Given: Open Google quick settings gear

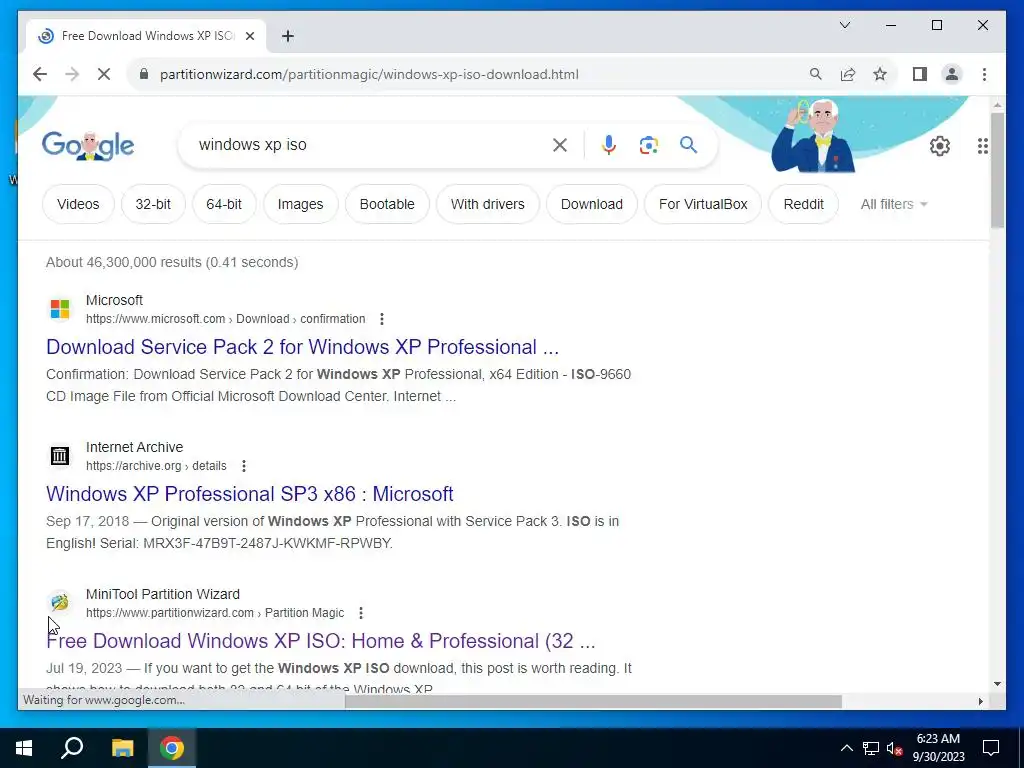Looking at the screenshot, I should click(940, 146).
